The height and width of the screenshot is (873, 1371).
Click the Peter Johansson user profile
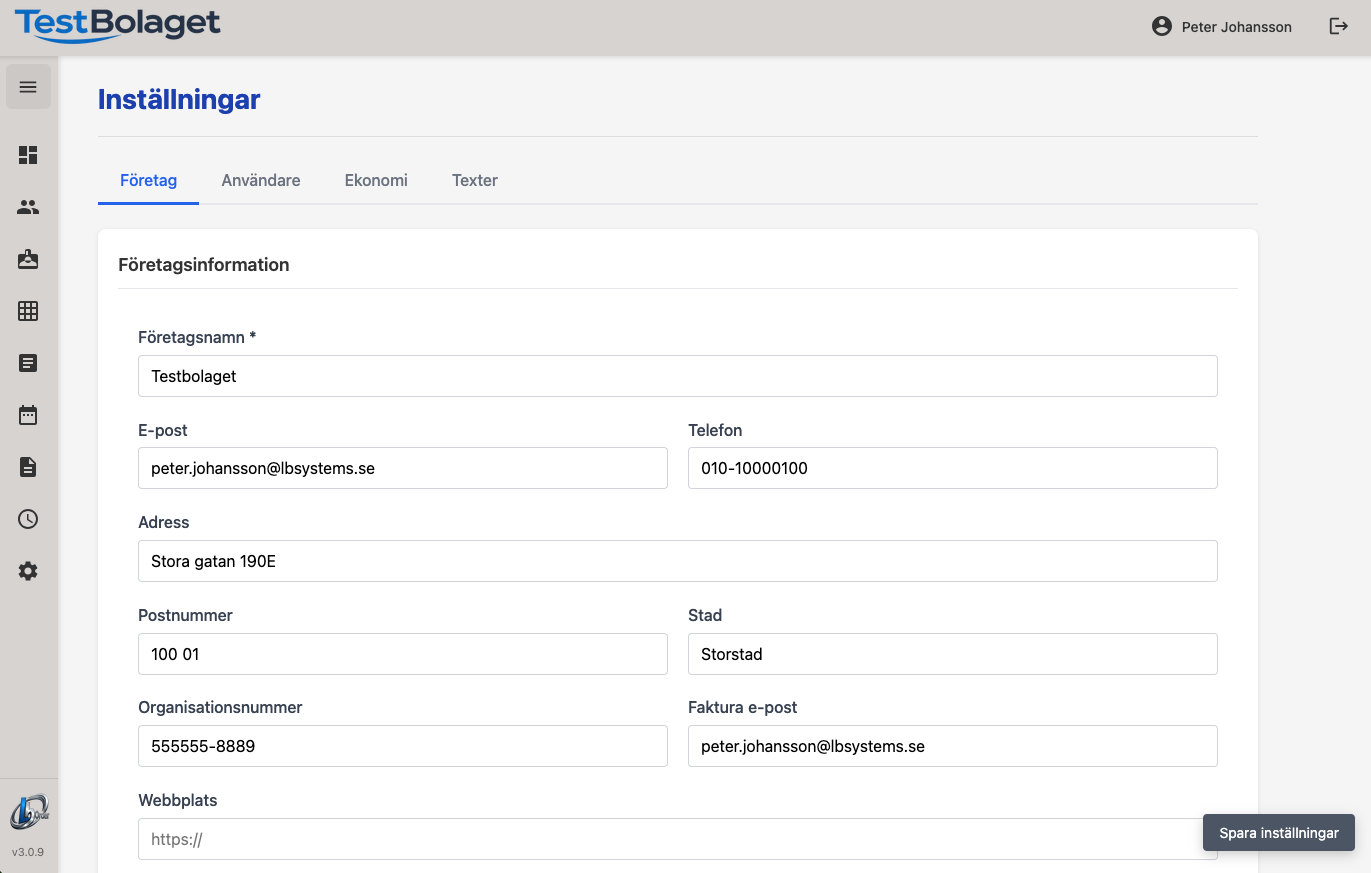tap(1222, 27)
